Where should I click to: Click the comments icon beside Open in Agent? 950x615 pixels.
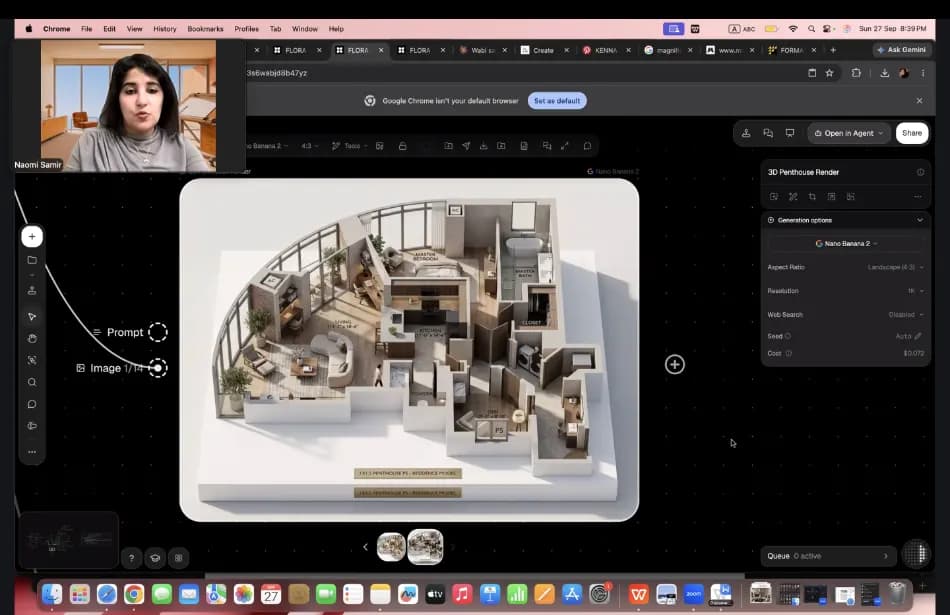[768, 133]
